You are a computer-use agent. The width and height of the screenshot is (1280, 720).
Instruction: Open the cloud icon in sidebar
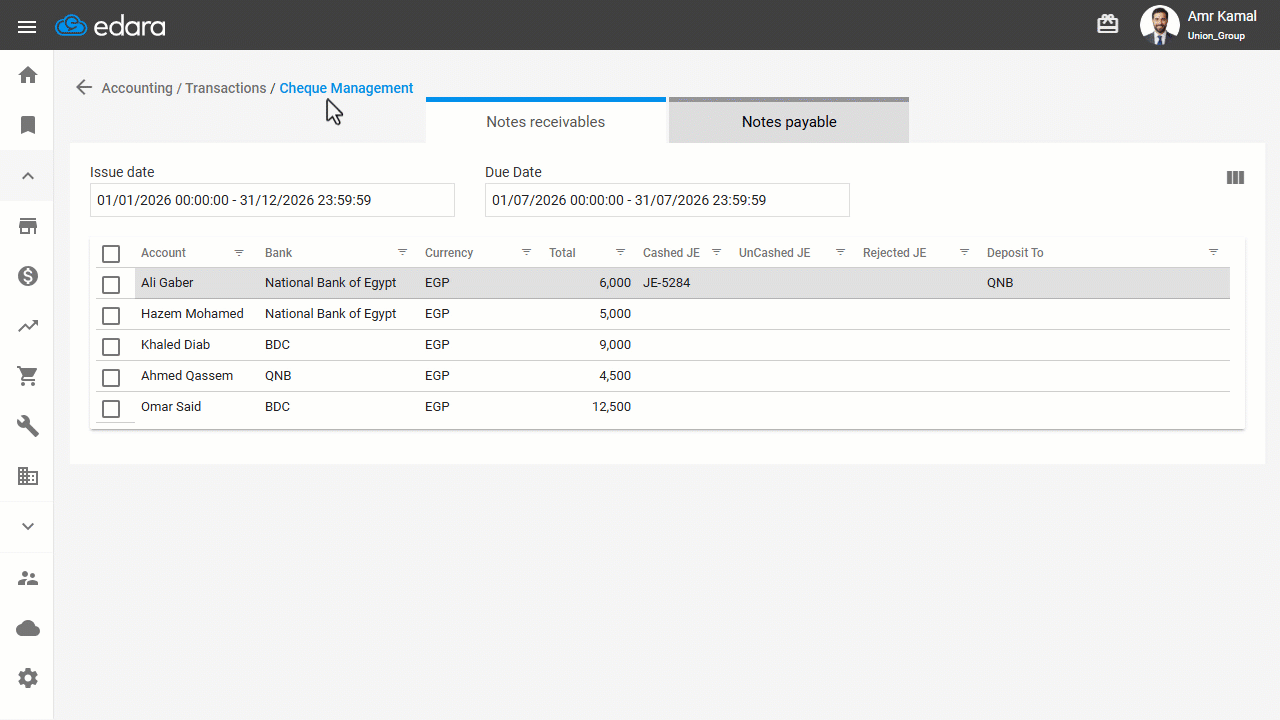pyautogui.click(x=28, y=628)
